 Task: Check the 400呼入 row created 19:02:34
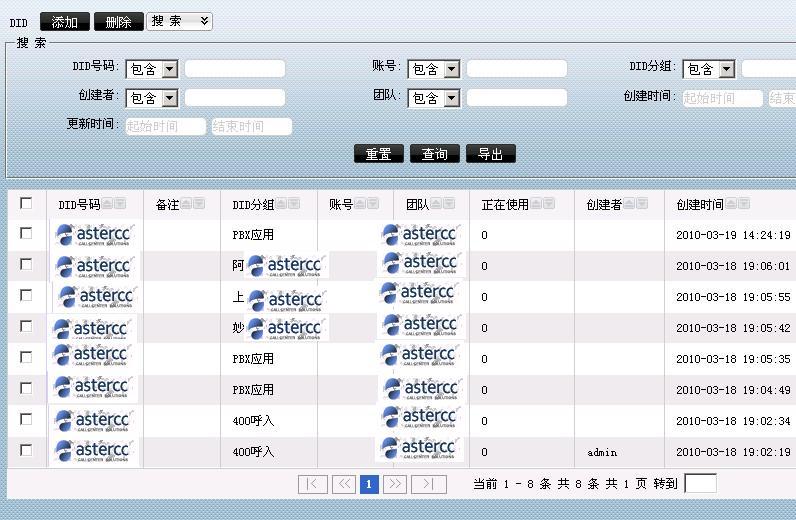(26, 419)
